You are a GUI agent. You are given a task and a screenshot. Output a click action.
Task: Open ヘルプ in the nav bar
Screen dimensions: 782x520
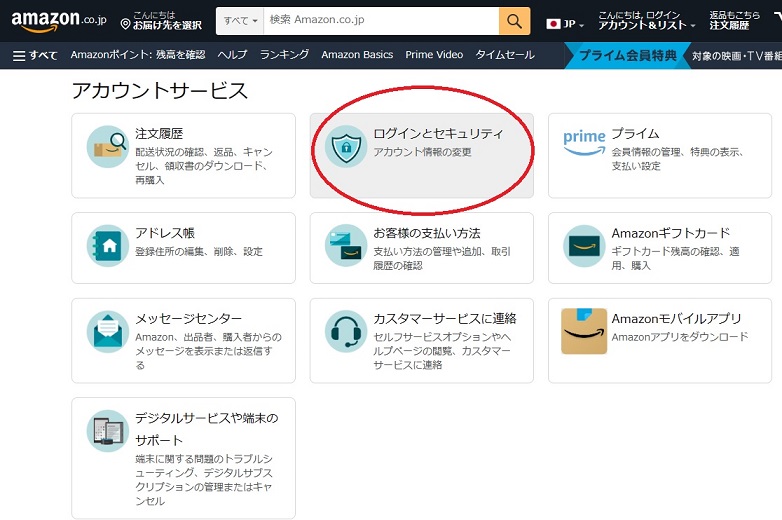[x=232, y=55]
